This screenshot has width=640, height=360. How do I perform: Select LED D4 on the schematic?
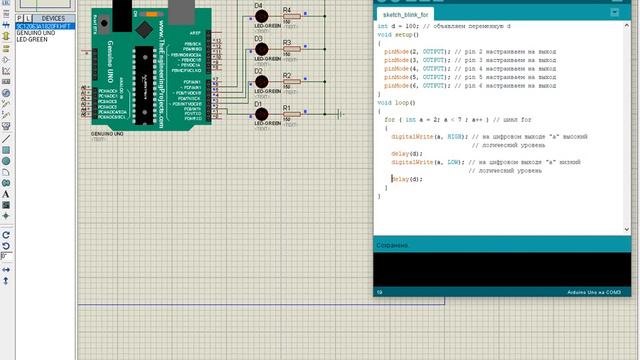(x=262, y=16)
